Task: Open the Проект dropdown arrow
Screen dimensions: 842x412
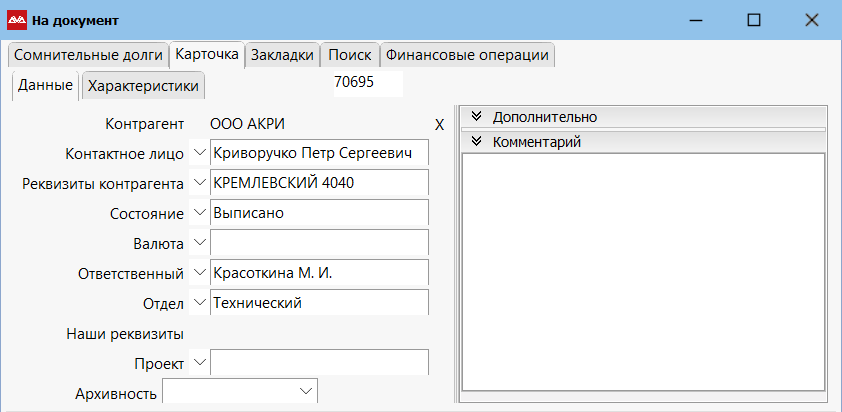Action: 198,362
